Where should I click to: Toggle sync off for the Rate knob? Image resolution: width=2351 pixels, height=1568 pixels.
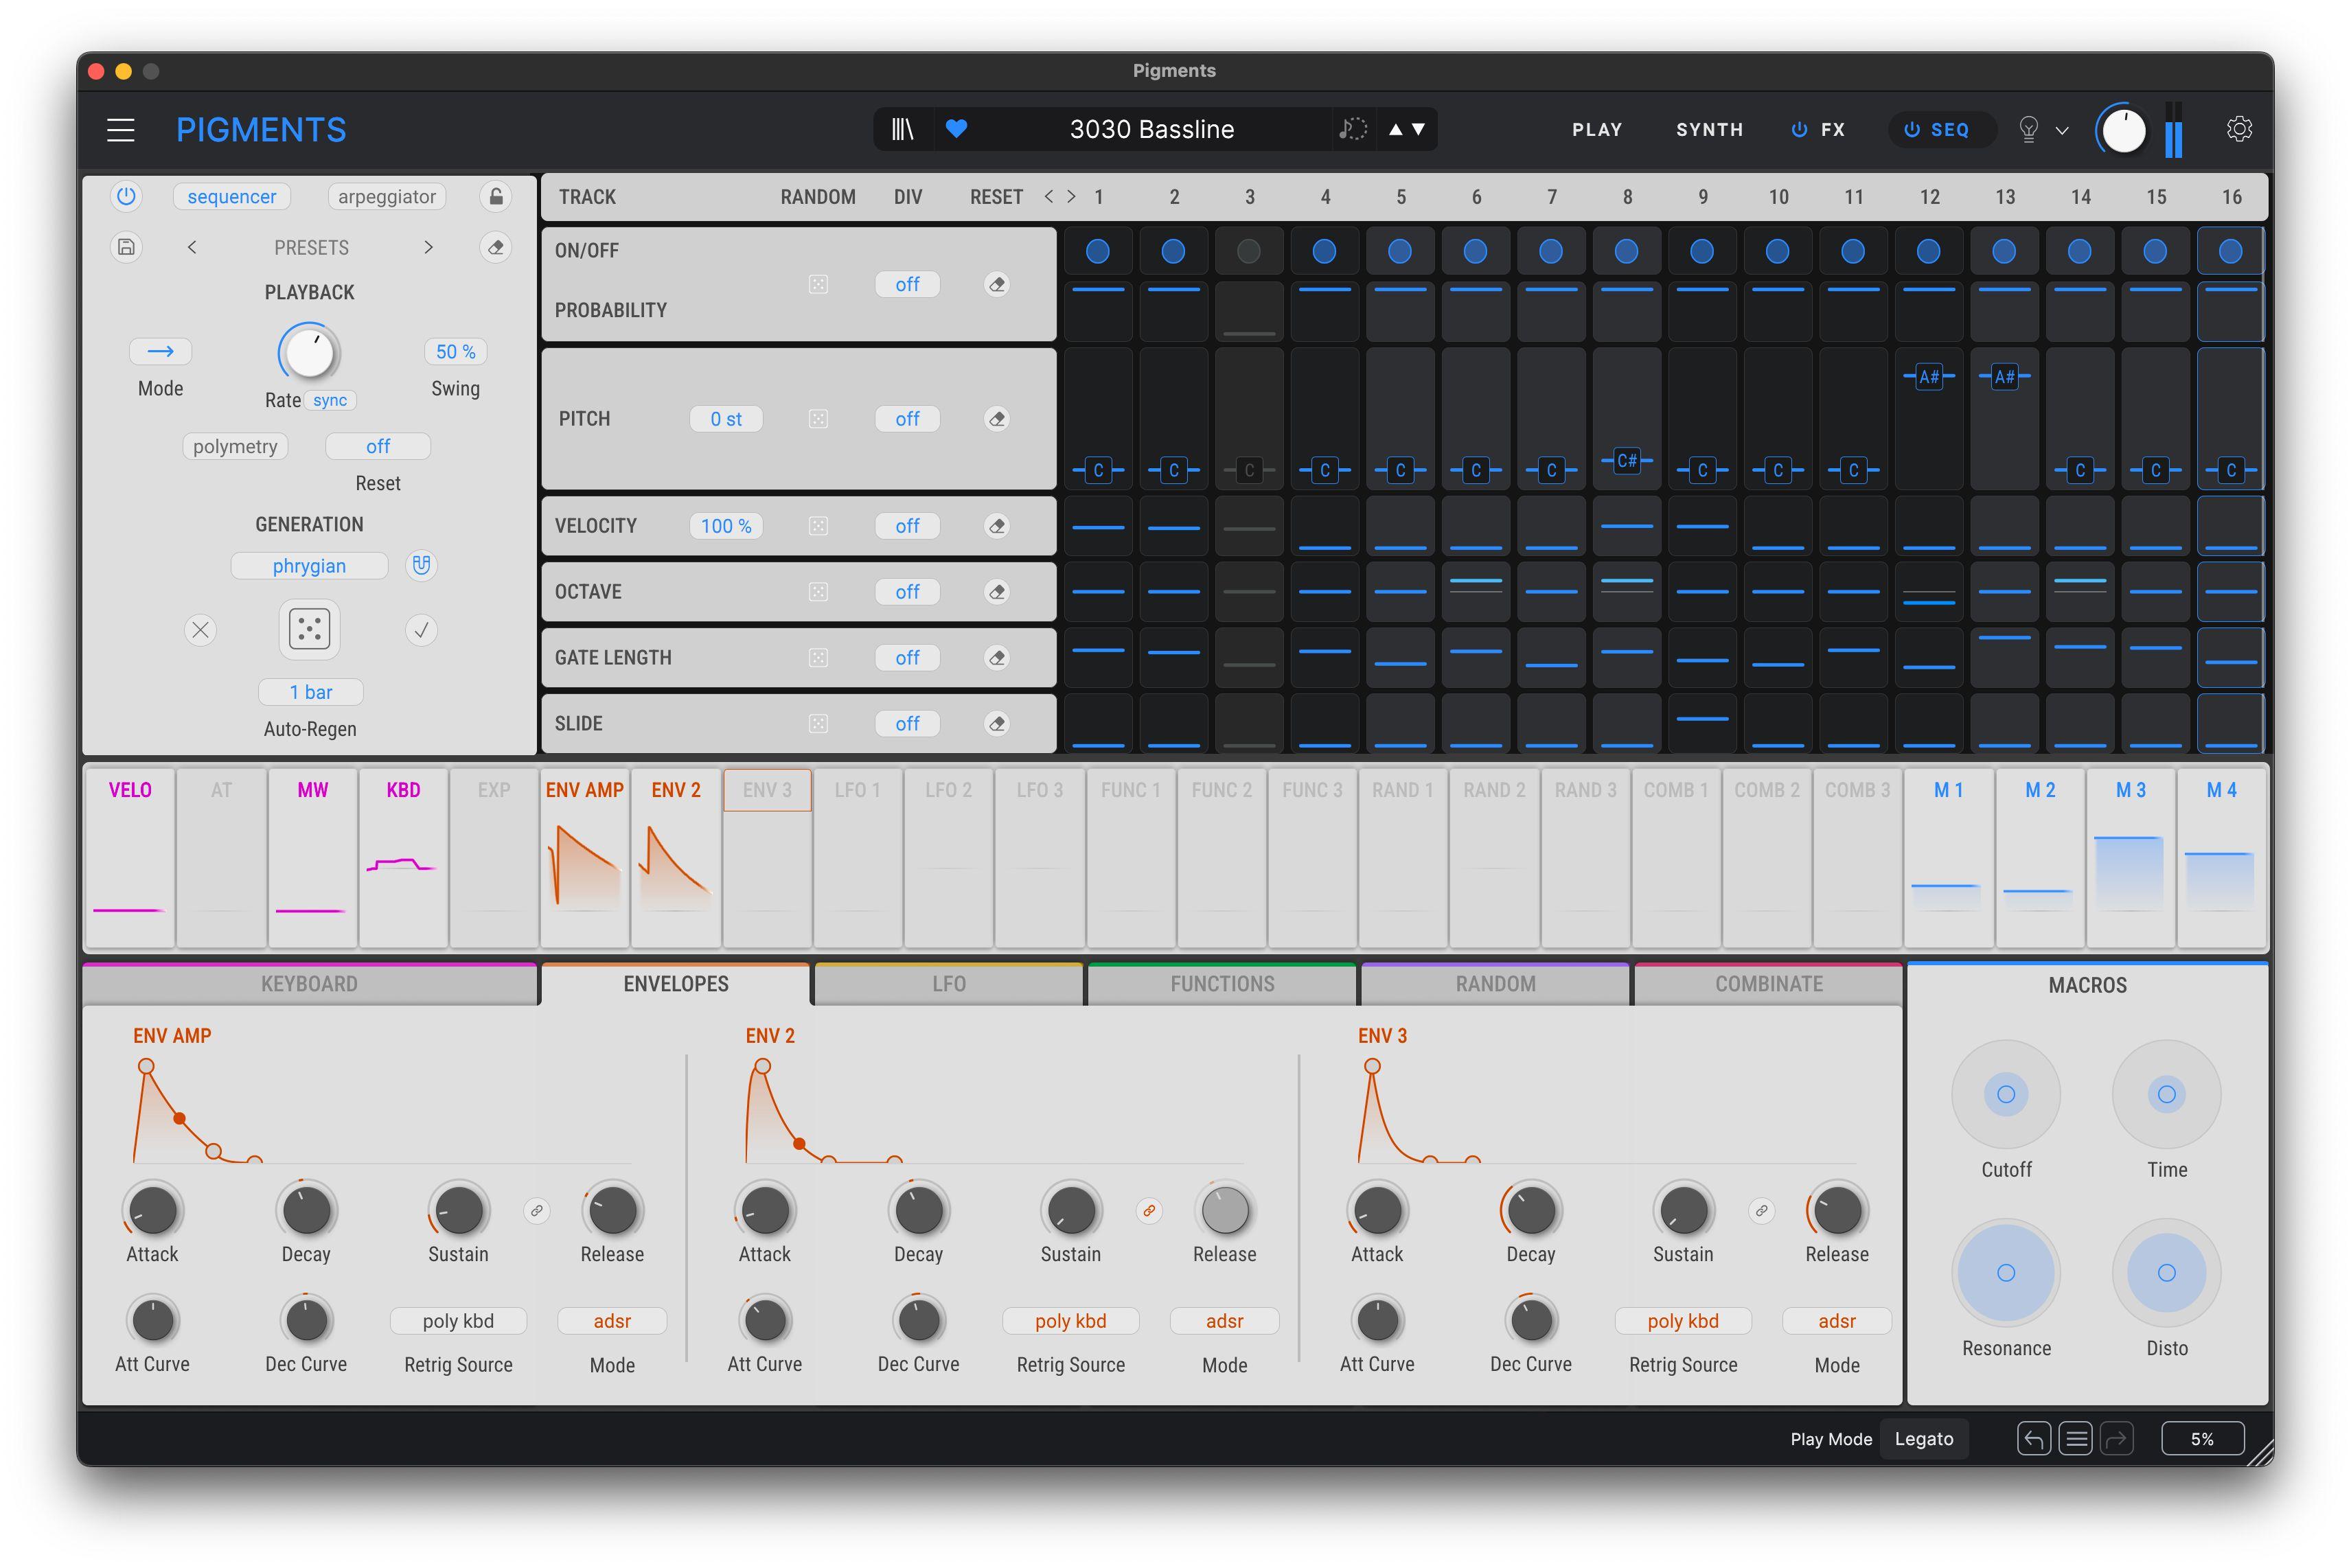[329, 400]
